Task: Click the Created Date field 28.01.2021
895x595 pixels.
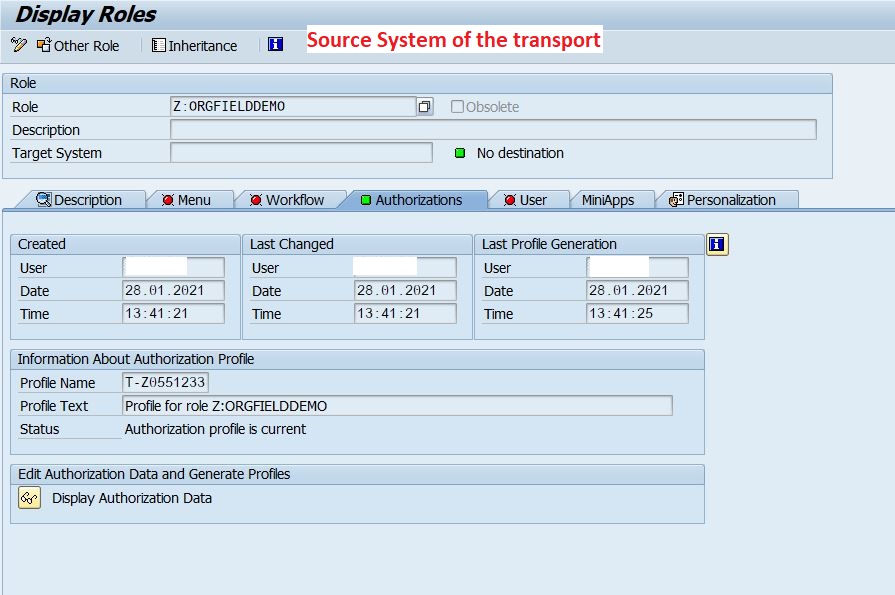Action: [174, 291]
